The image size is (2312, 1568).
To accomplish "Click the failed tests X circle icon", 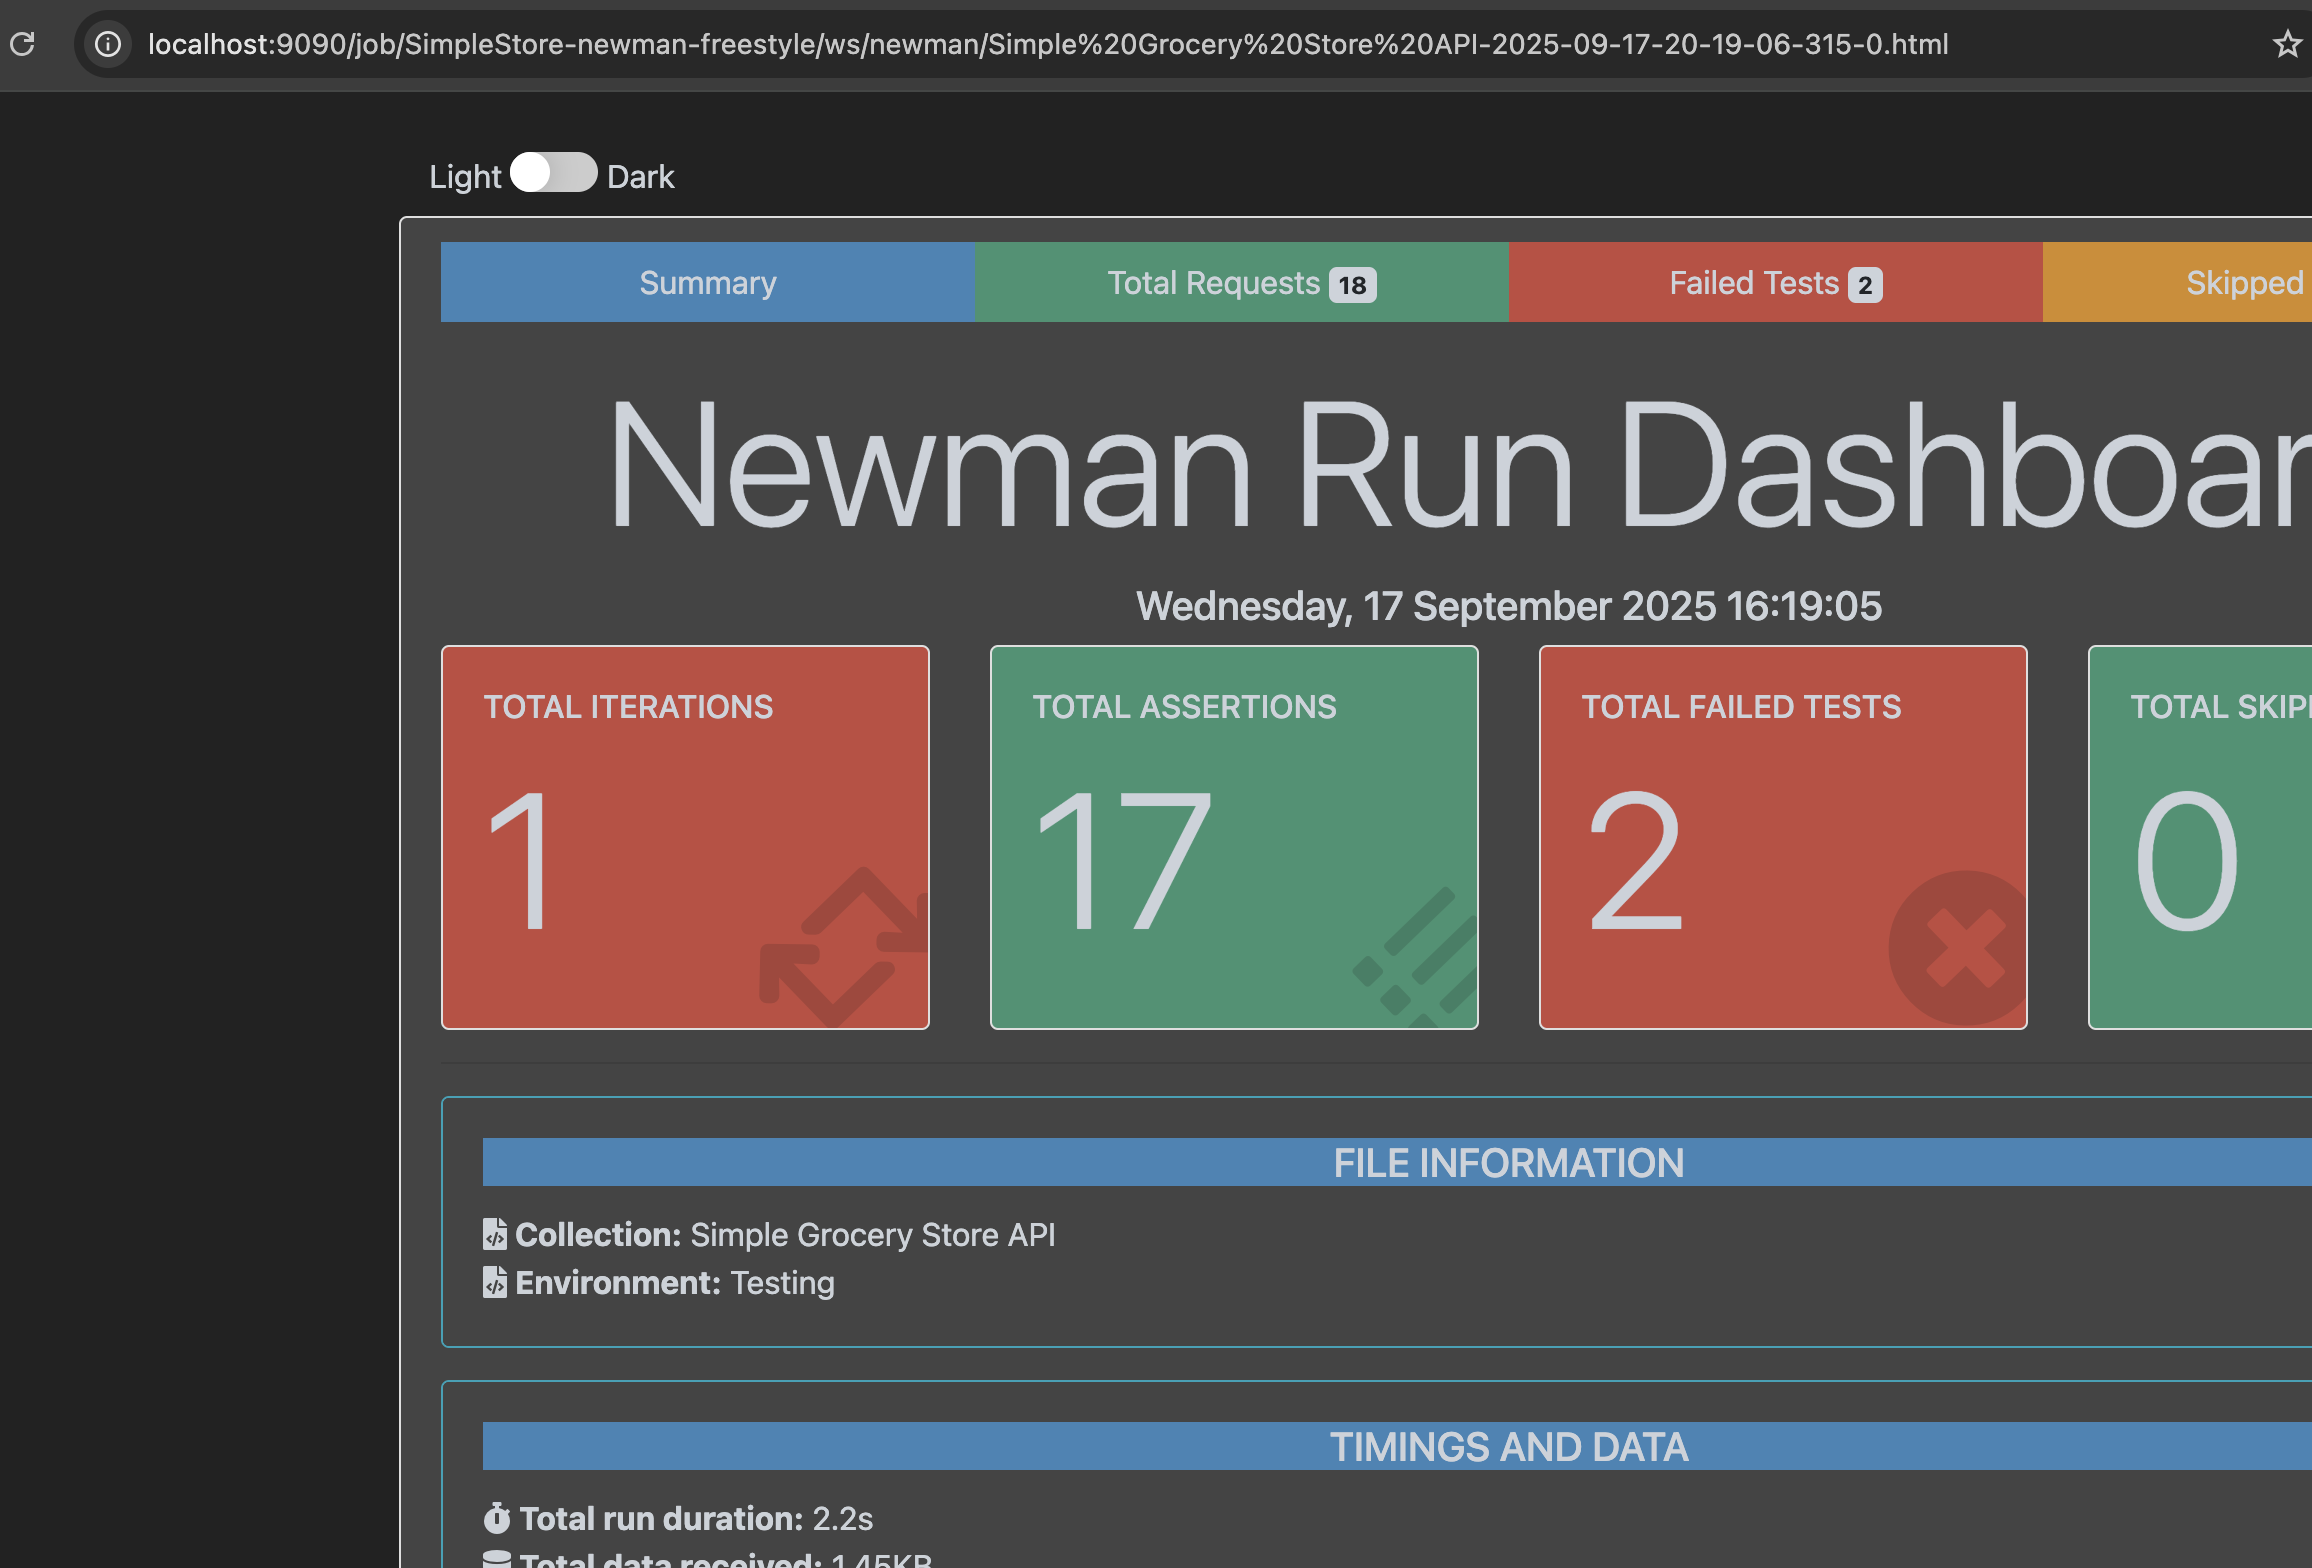I will click(x=1958, y=948).
